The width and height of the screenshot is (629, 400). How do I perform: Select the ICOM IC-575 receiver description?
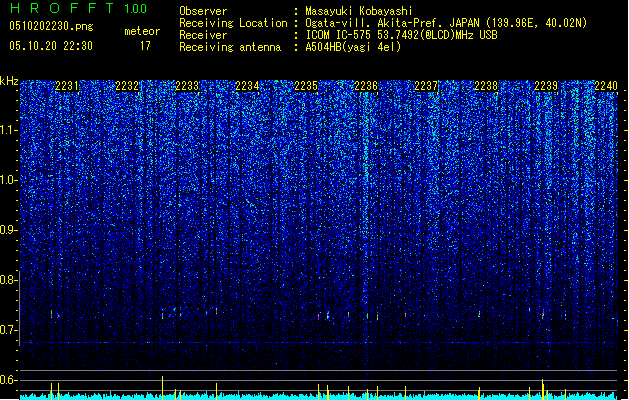click(401, 35)
